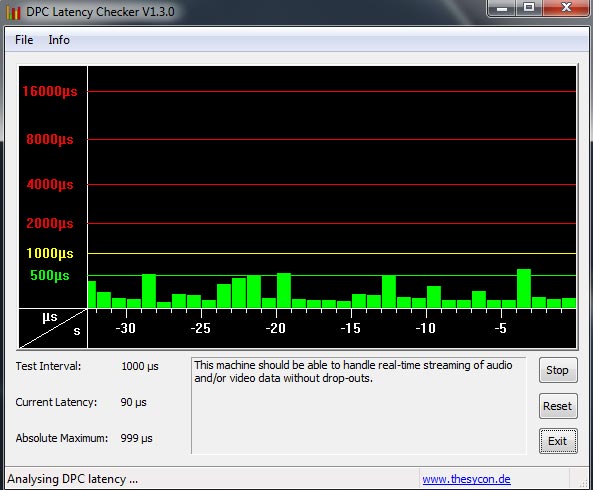Click the DPC Latency Checker title bar icon

click(13, 12)
